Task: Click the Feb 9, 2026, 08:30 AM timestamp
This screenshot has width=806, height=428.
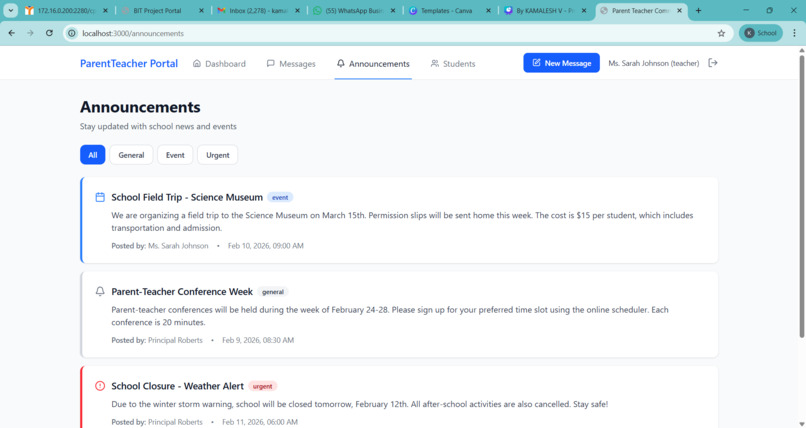Action: (x=258, y=340)
